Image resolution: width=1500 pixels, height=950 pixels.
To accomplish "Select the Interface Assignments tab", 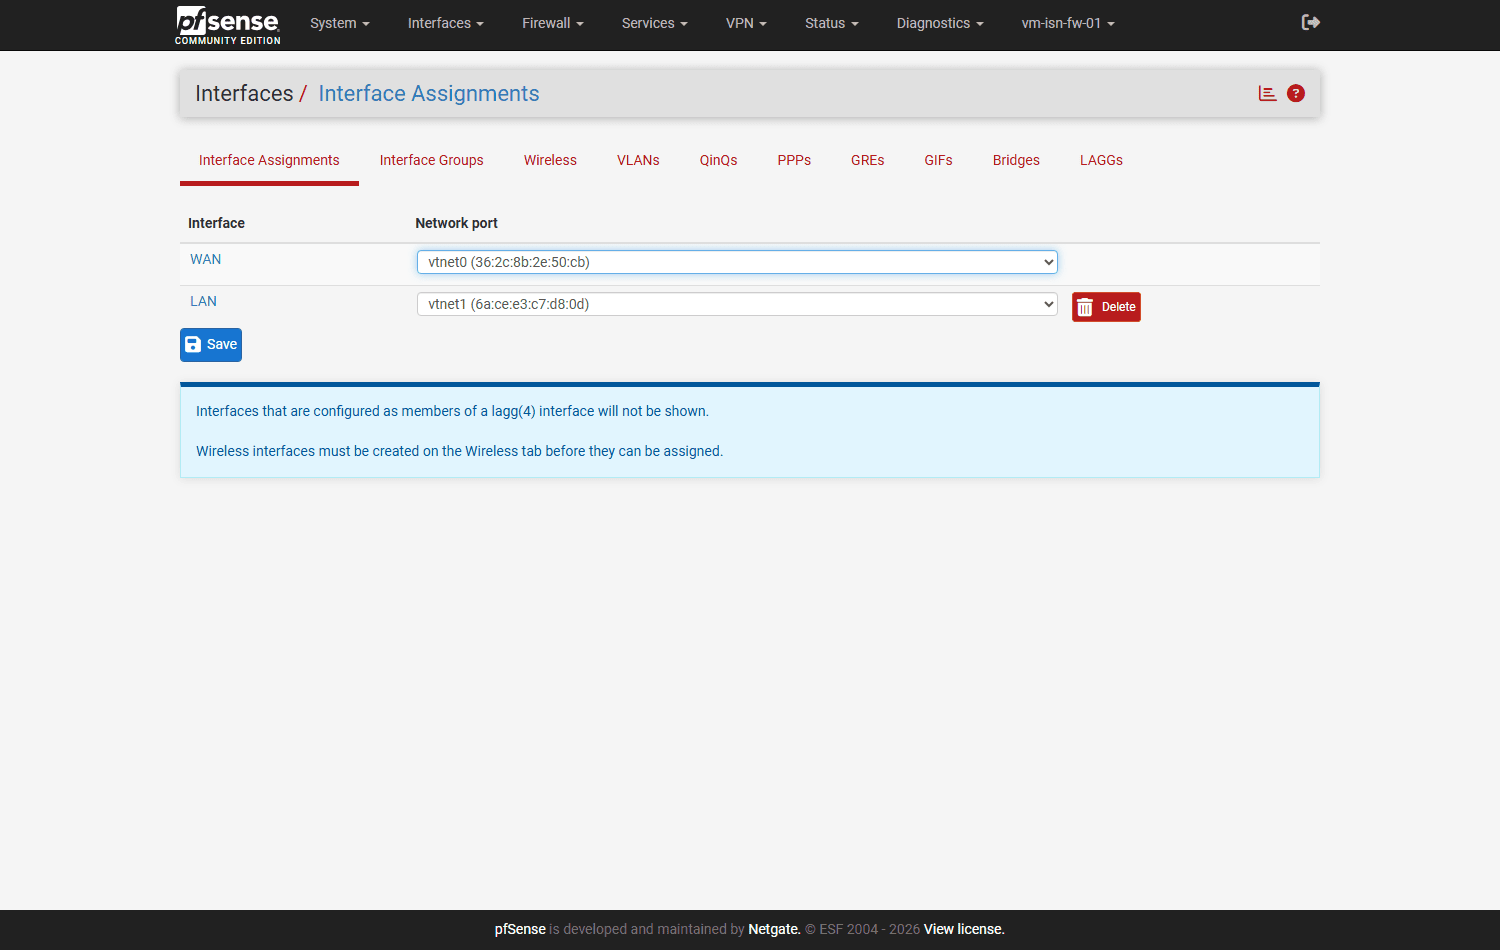I will (269, 160).
